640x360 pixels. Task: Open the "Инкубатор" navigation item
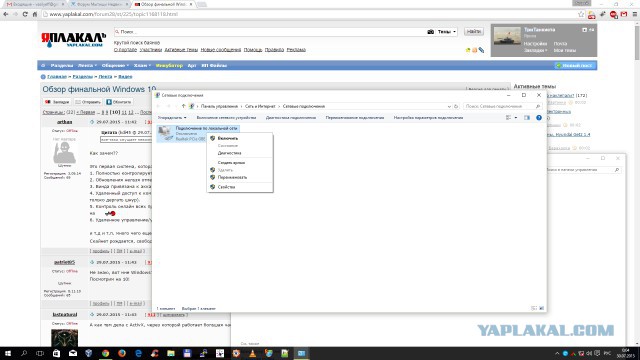(x=169, y=65)
